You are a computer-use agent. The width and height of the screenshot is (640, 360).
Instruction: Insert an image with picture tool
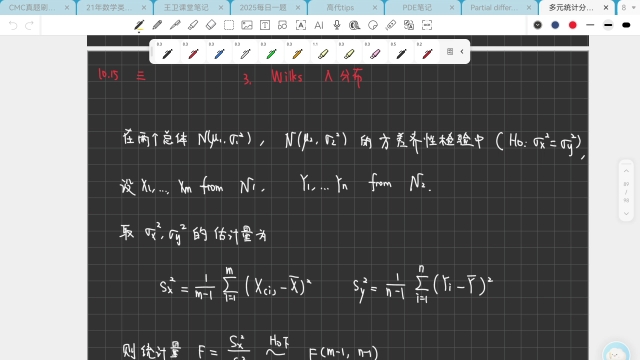[247, 25]
